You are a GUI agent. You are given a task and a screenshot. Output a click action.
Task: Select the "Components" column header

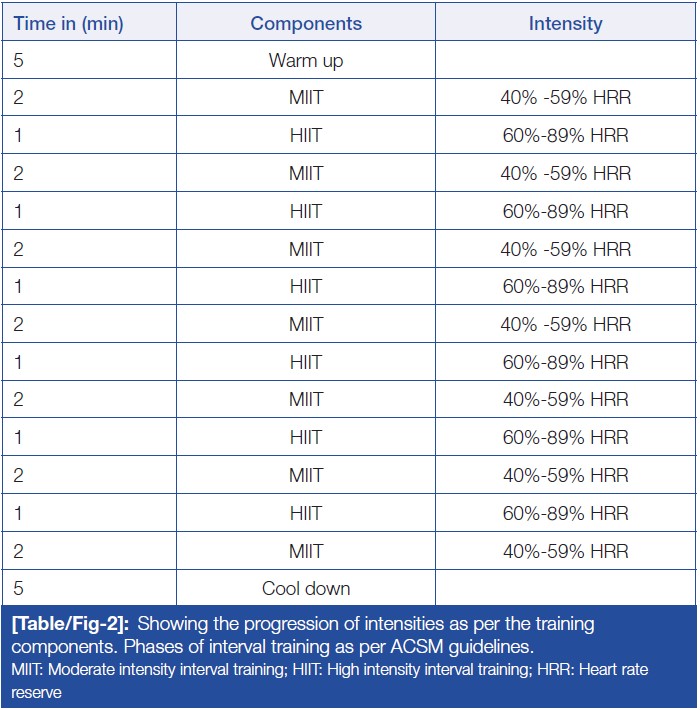click(x=306, y=23)
